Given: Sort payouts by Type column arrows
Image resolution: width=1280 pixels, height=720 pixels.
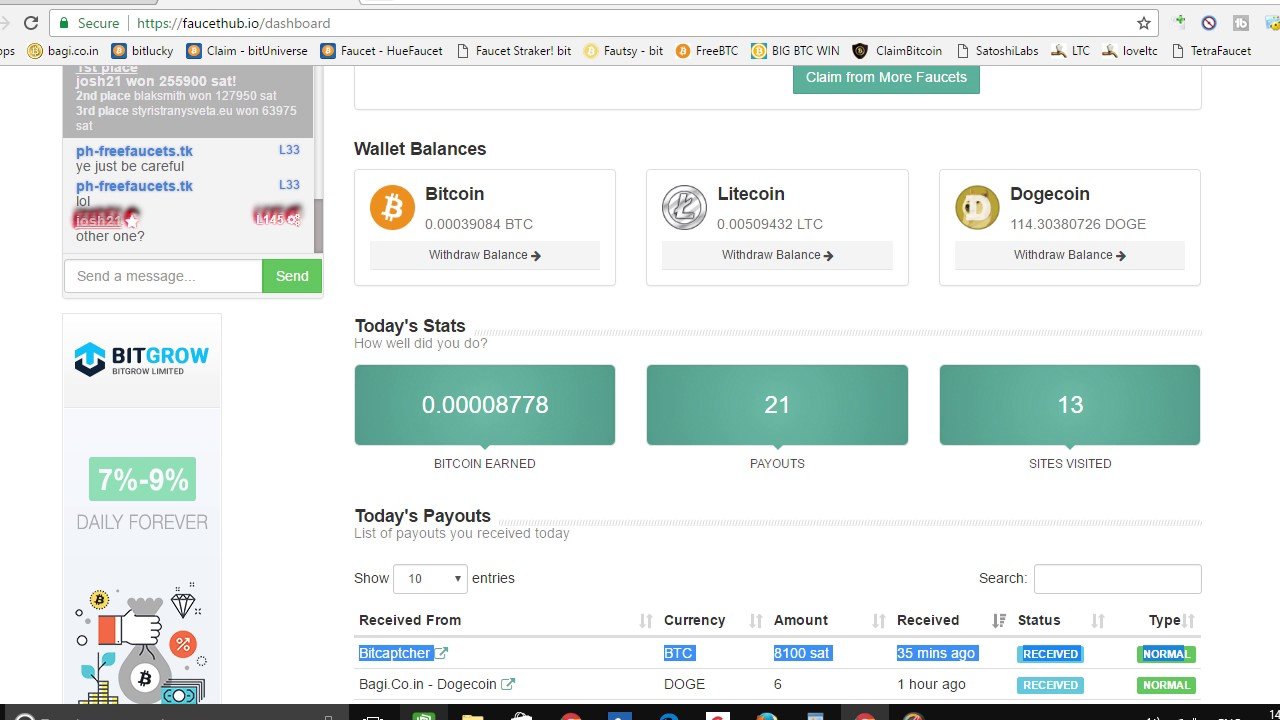Looking at the screenshot, I should 1189,621.
